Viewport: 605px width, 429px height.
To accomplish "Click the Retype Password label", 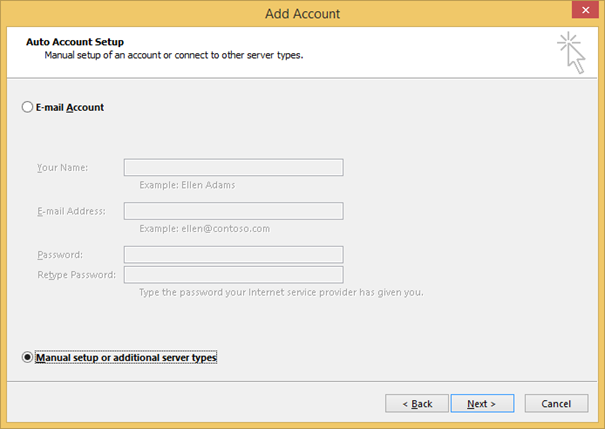I will click(76, 274).
